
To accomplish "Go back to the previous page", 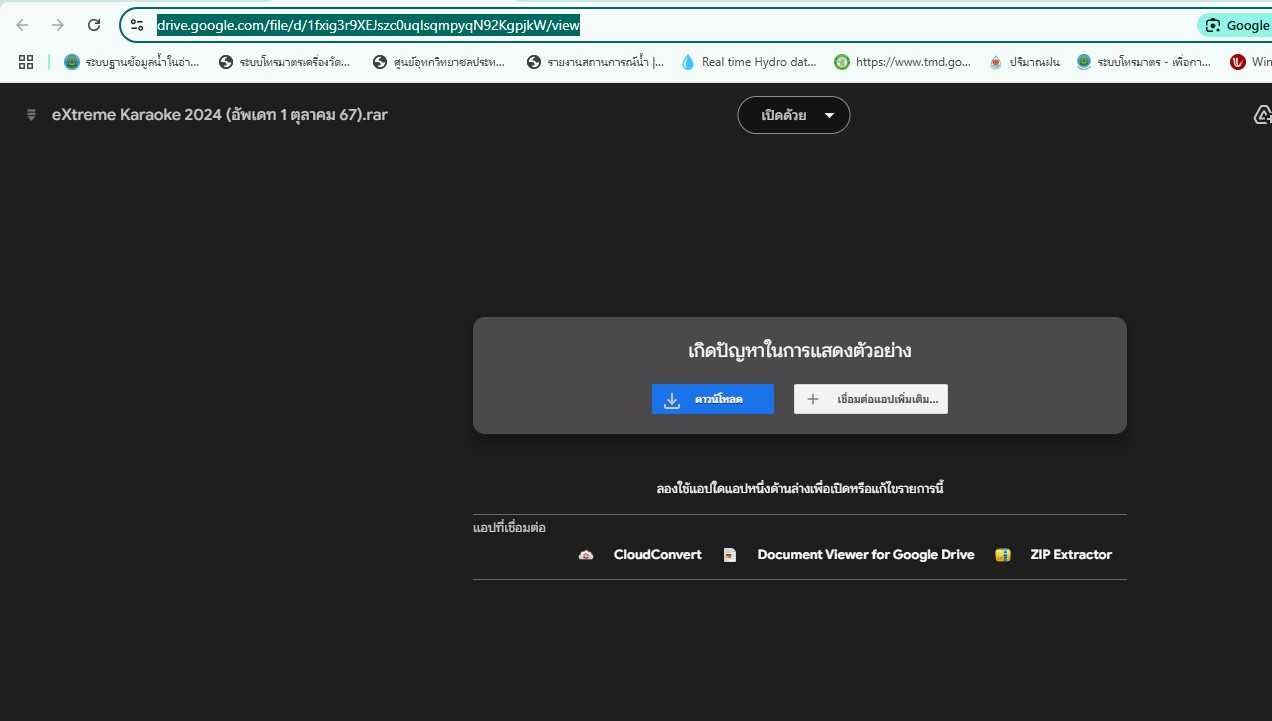I will coord(22,25).
